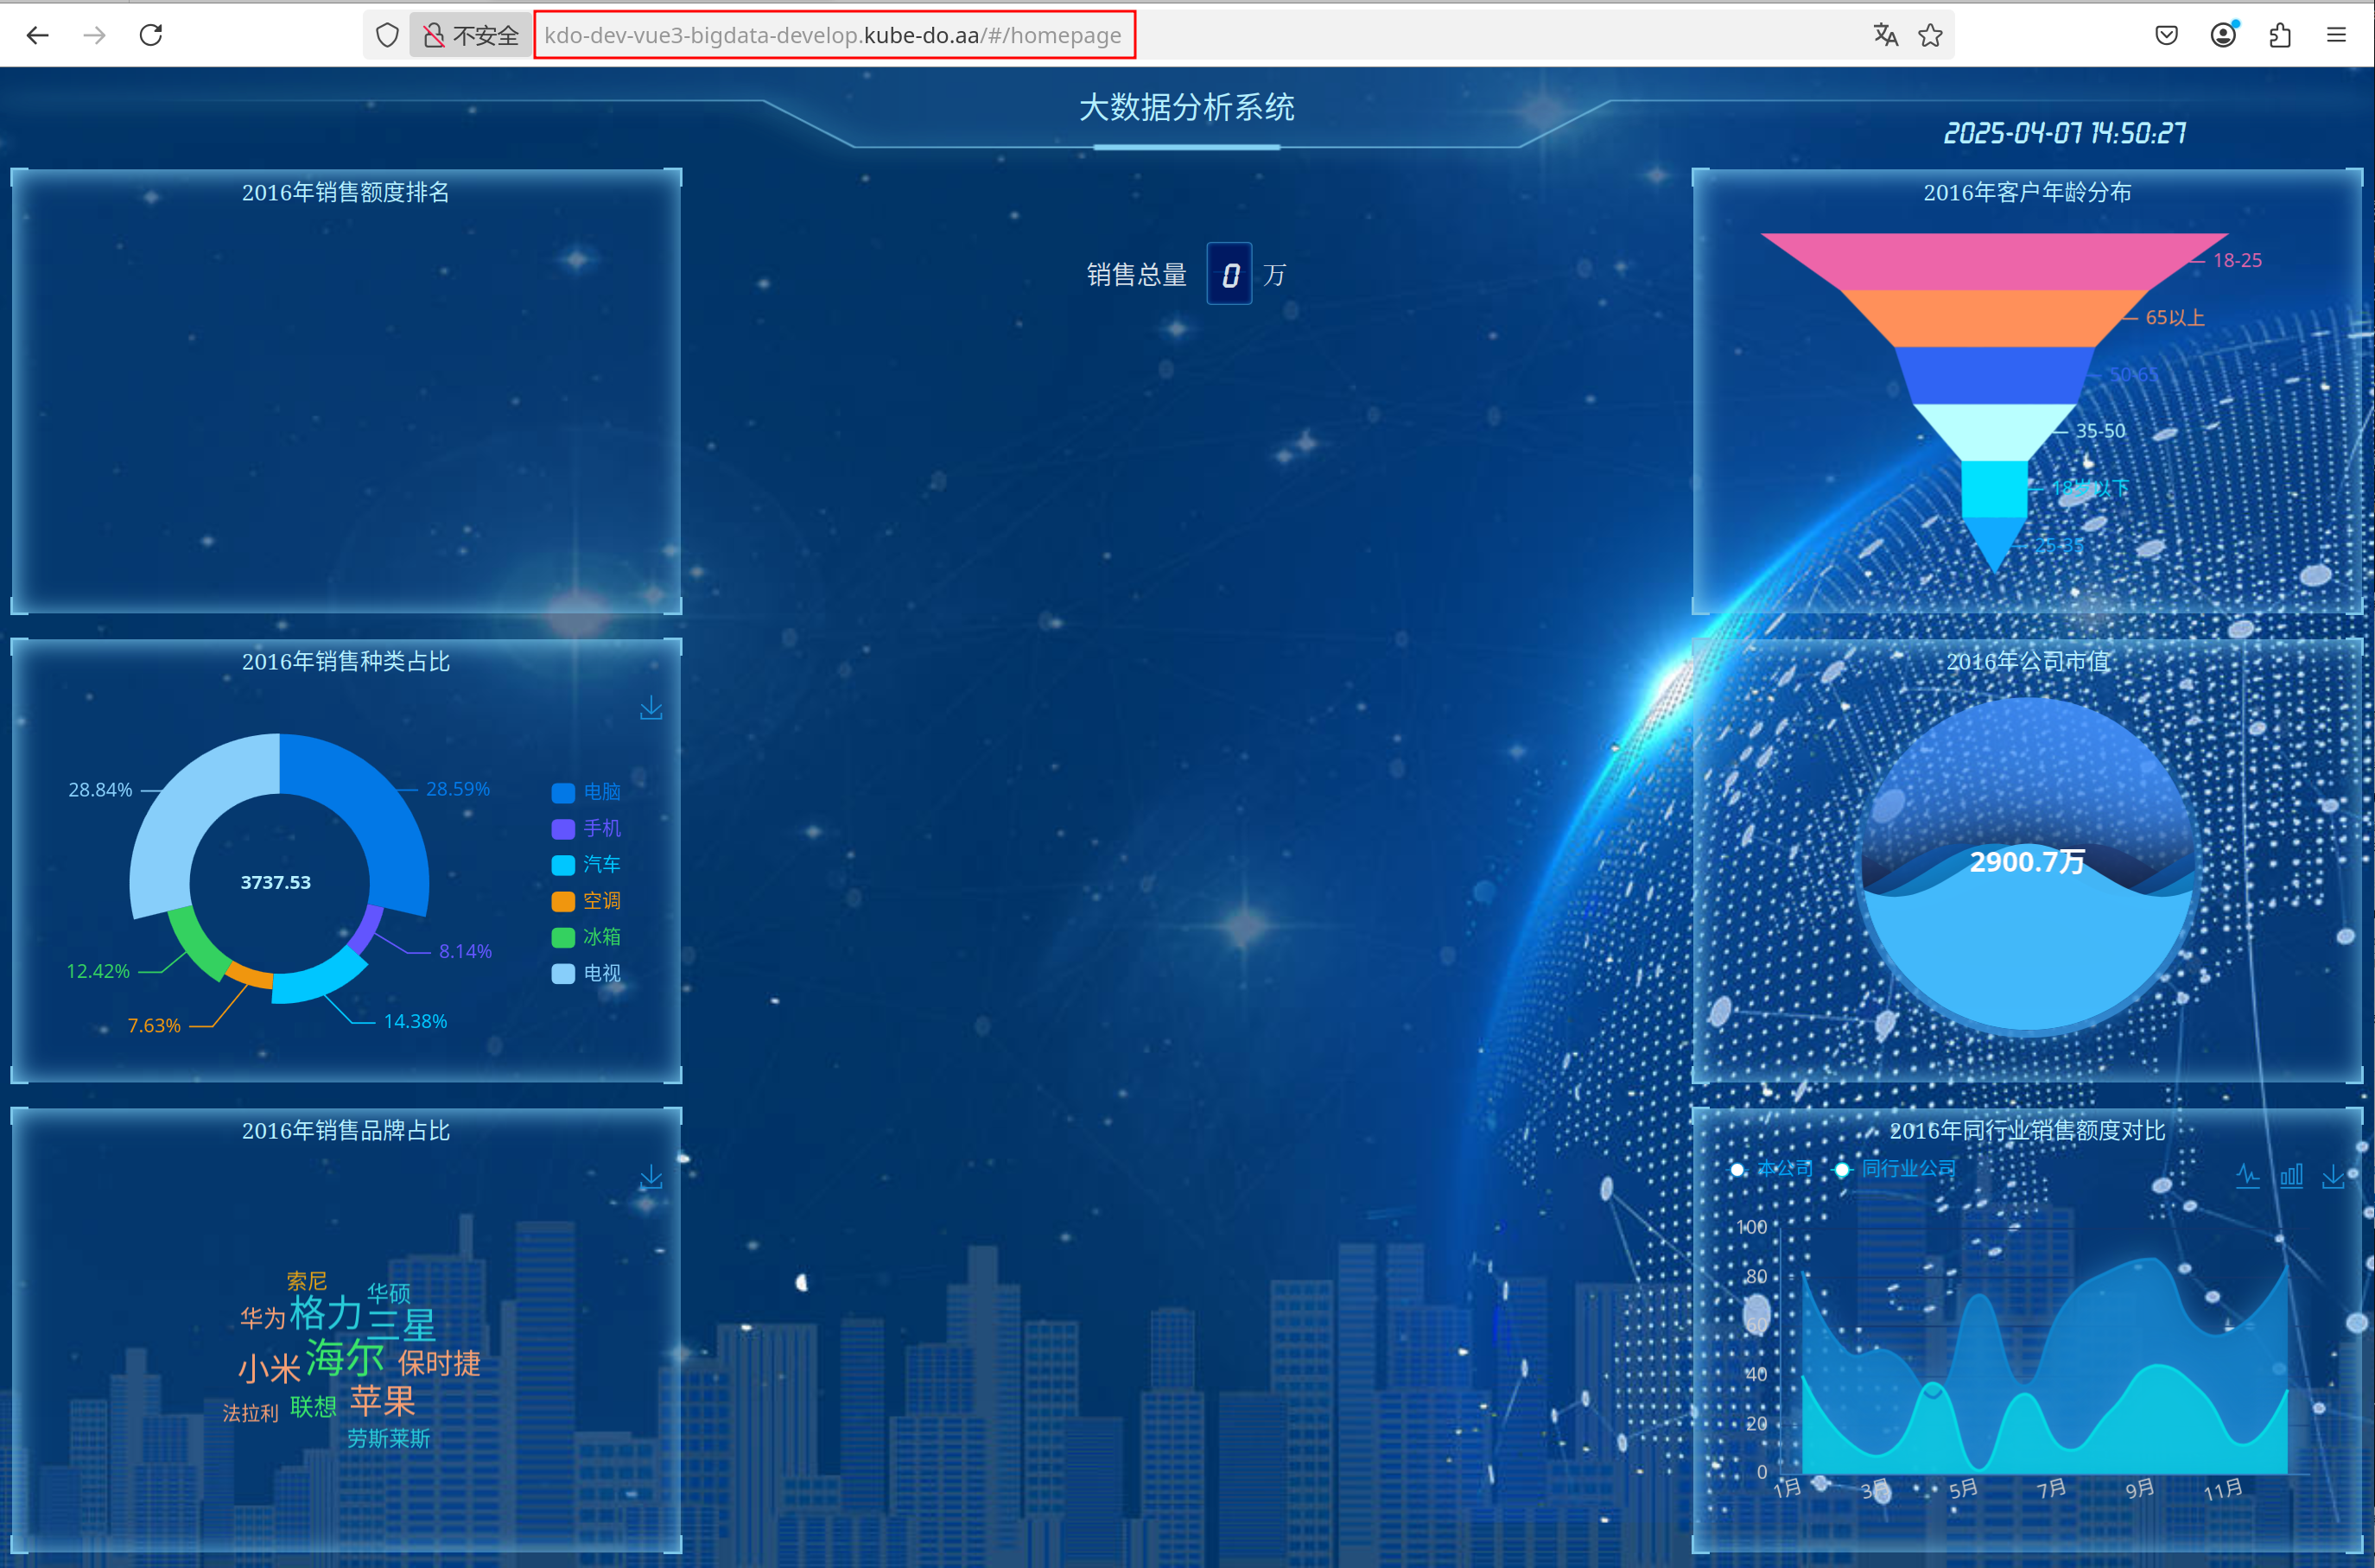Open the browser extensions icon
Viewport: 2375px width, 1568px height.
(2280, 35)
